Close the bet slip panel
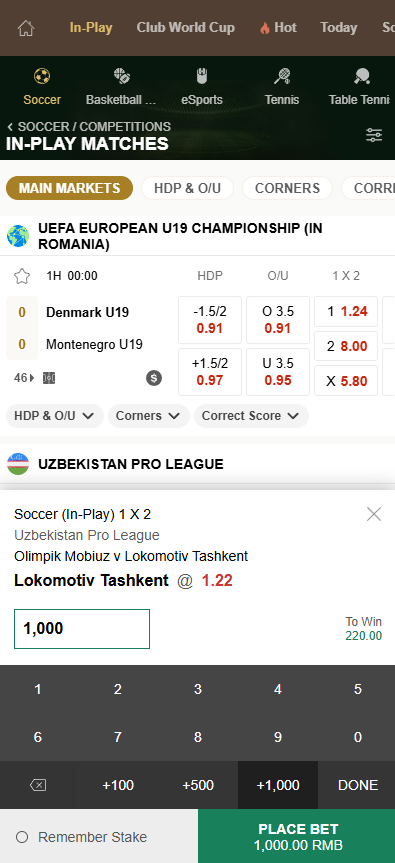The height and width of the screenshot is (863, 395). [374, 514]
